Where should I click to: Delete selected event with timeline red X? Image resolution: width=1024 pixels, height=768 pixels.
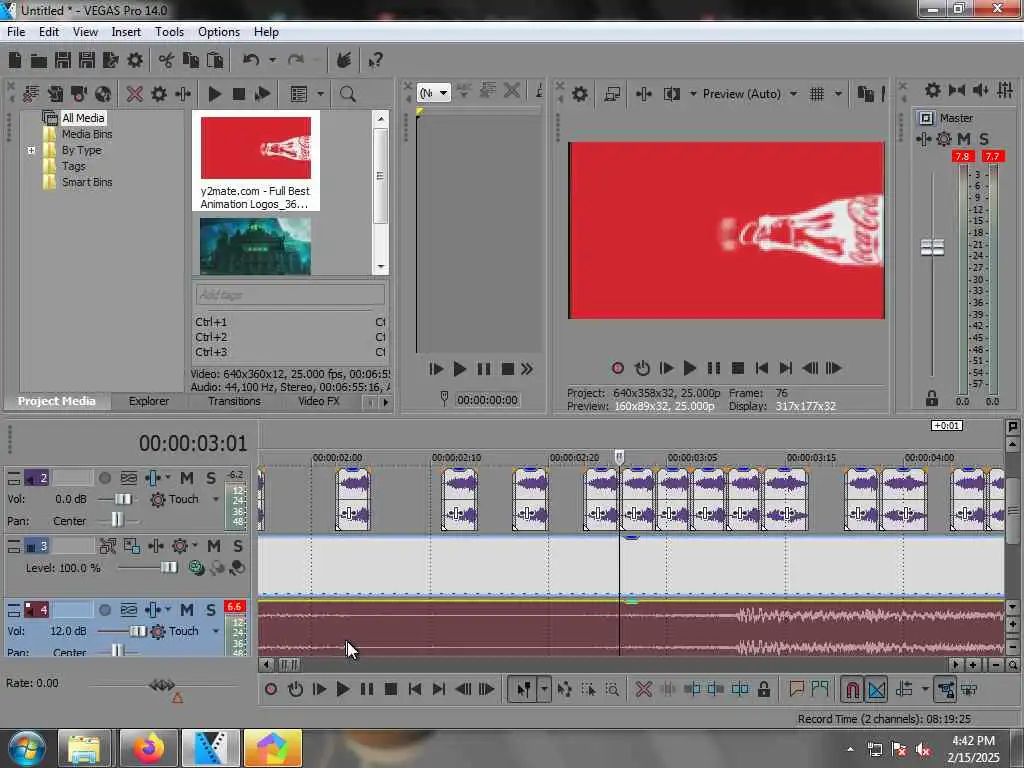643,689
